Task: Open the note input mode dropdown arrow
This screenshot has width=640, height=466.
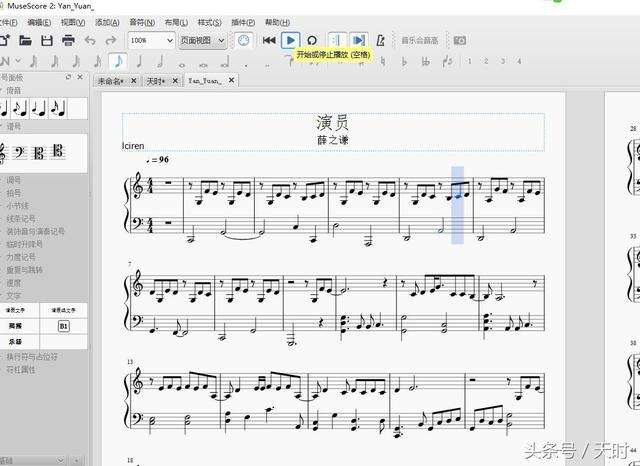Action: pos(18,61)
